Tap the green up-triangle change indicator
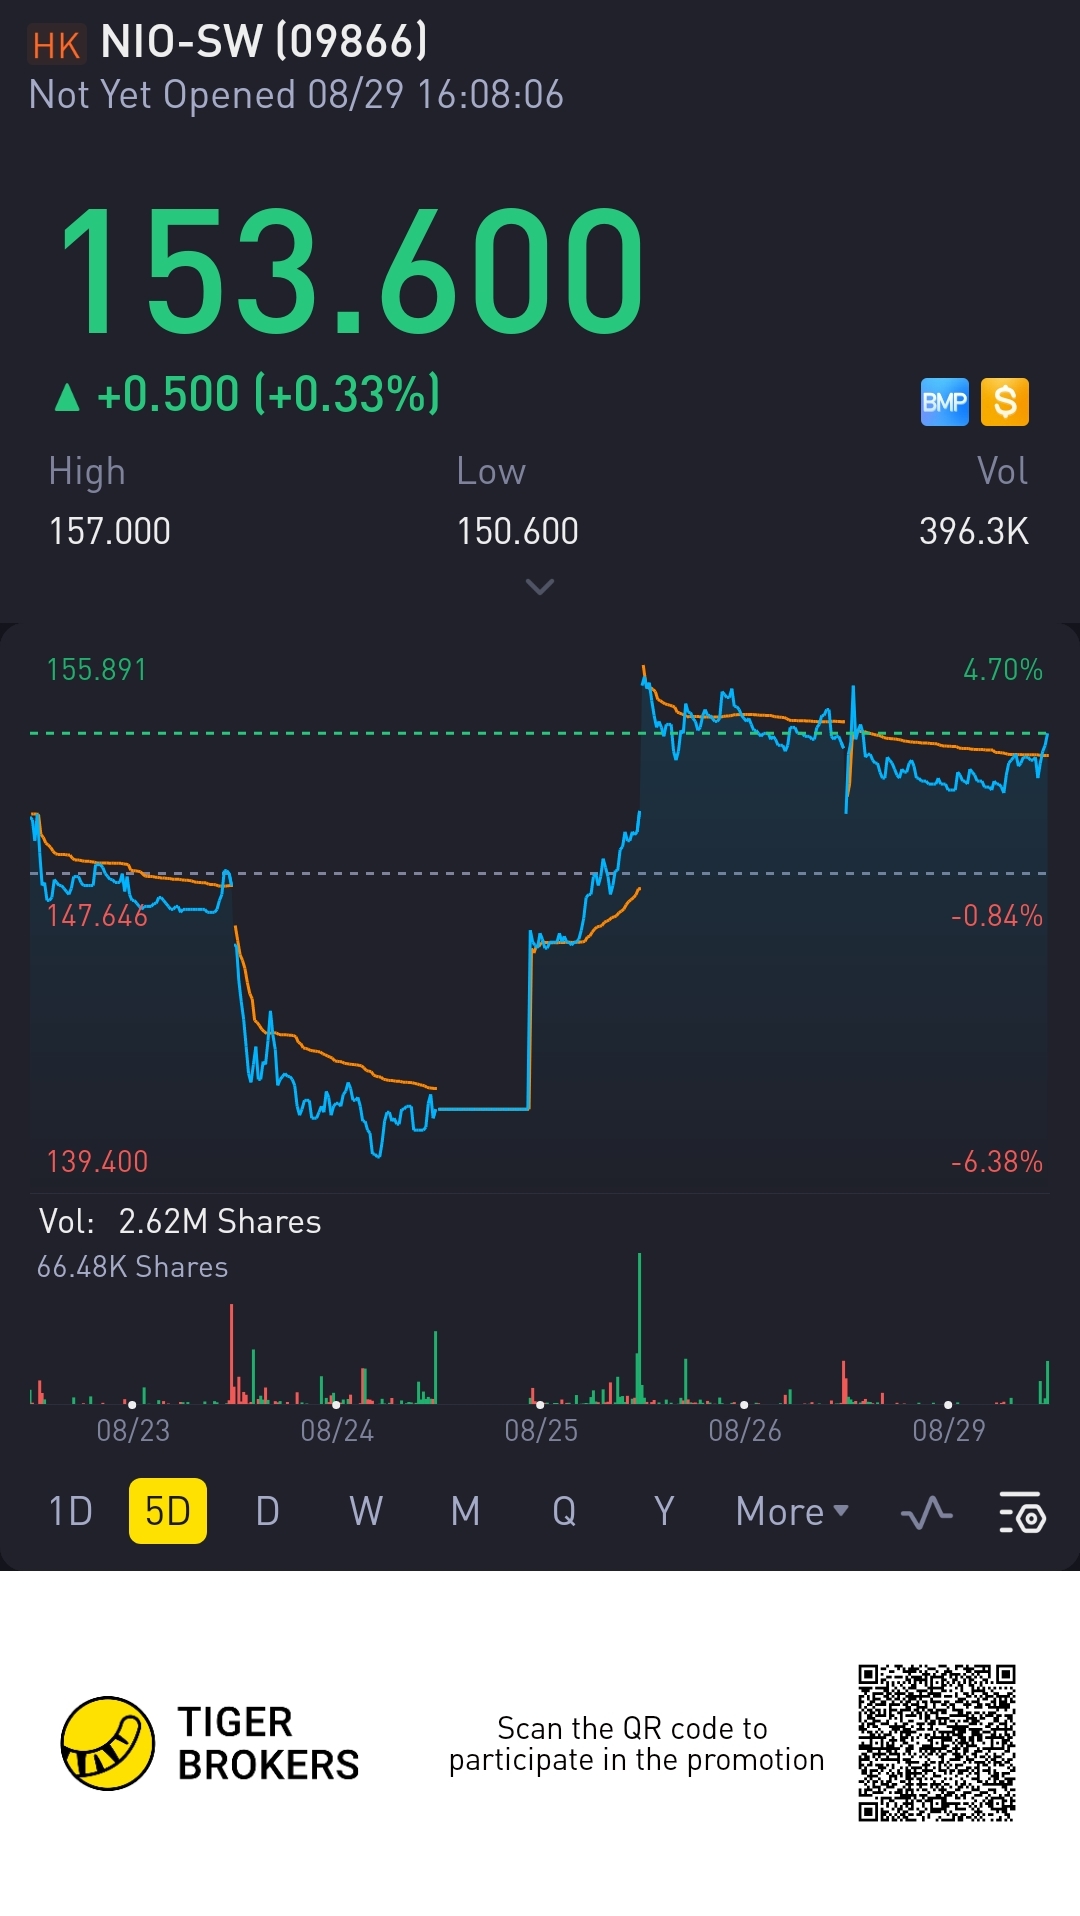Screen dimensions: 1080x1916 click(x=67, y=397)
